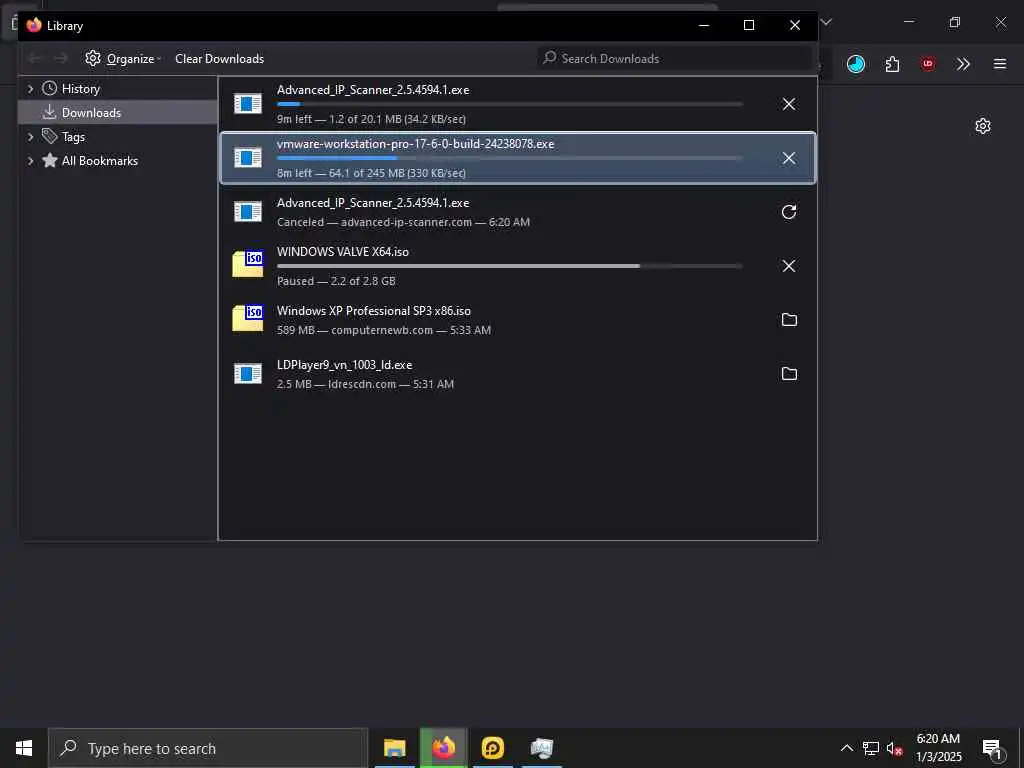Click the WINDOWS VALVE X64.iso file icon
Screen dimensions: 1024x768
point(248,264)
